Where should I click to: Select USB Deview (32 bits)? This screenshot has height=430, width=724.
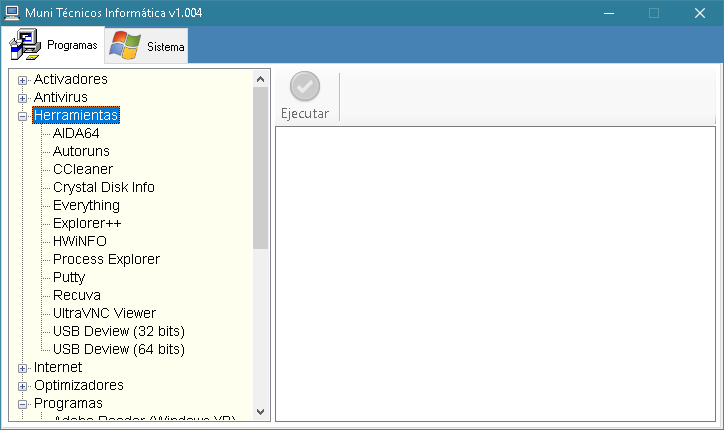point(119,332)
